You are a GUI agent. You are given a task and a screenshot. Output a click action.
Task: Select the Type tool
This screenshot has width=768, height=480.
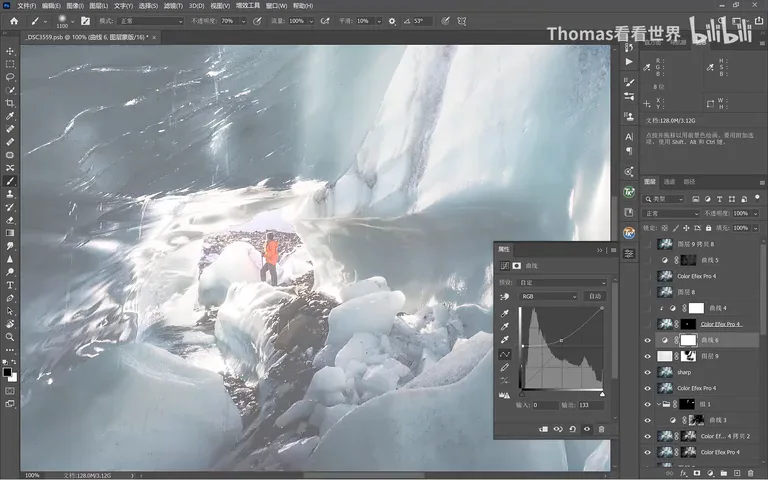(x=10, y=285)
